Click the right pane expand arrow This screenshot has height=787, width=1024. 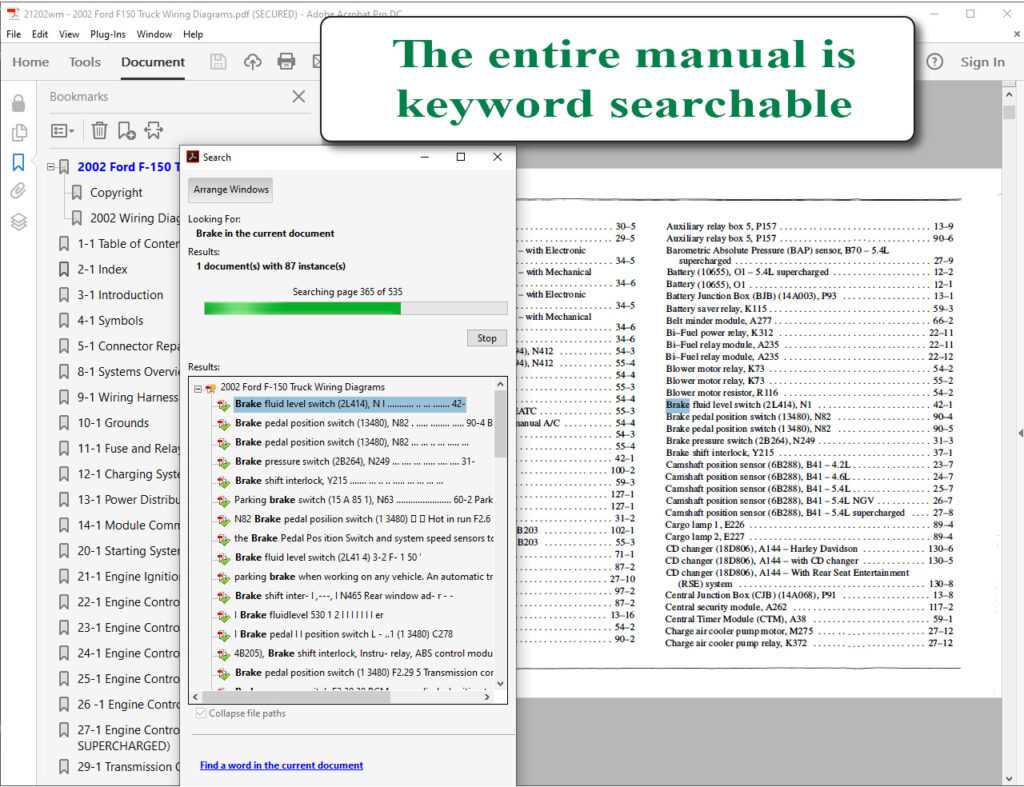(x=1020, y=433)
